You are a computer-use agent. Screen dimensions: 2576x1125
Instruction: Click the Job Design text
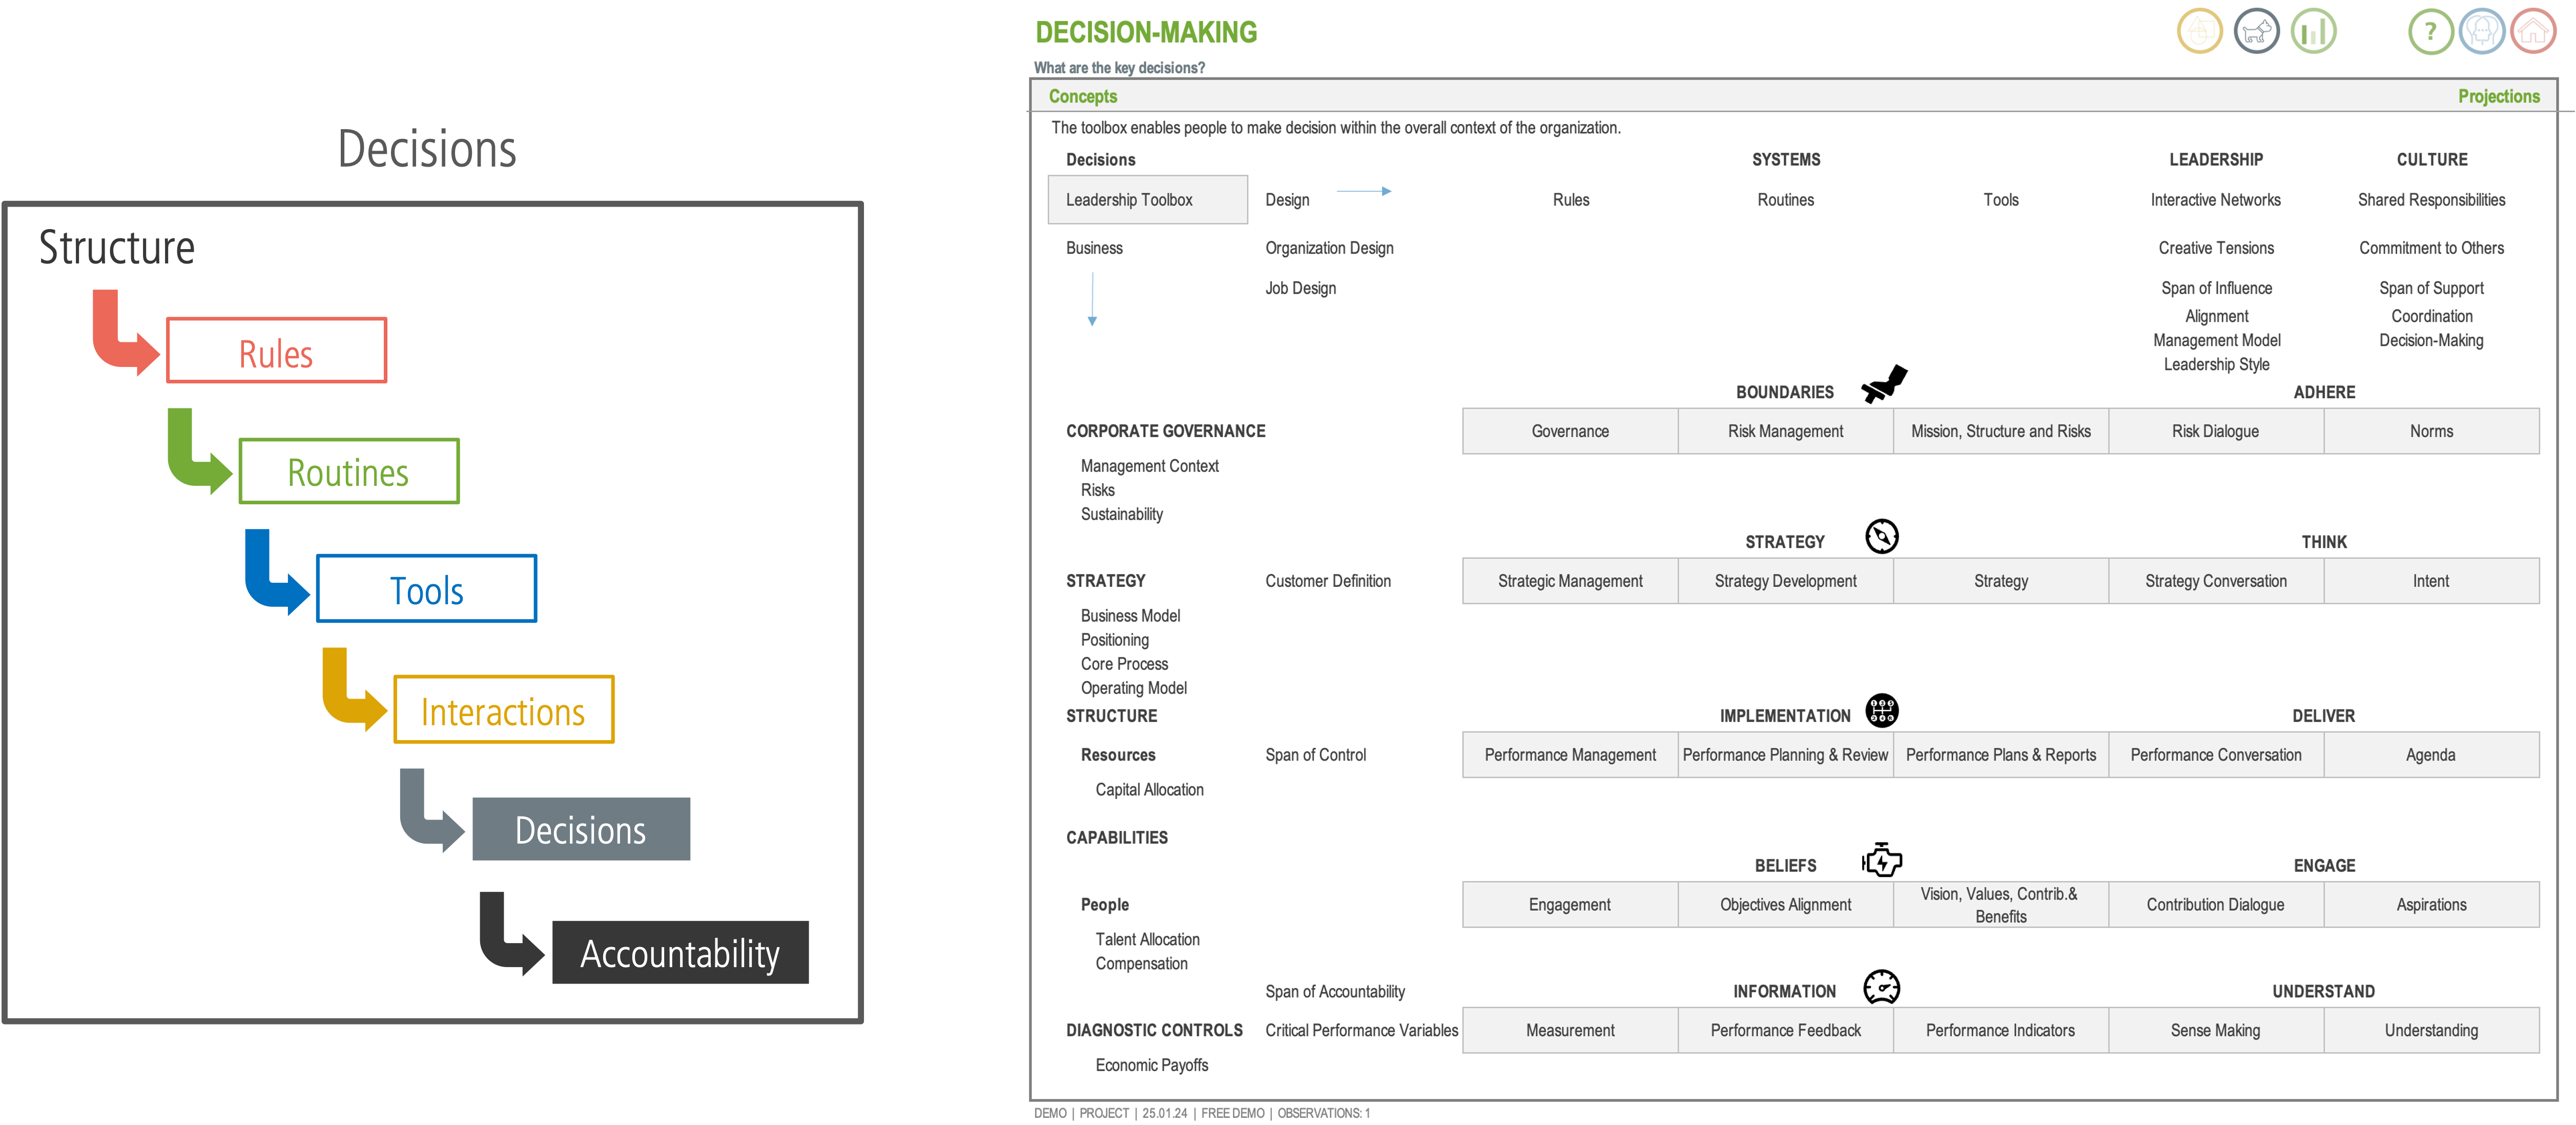tap(1300, 288)
